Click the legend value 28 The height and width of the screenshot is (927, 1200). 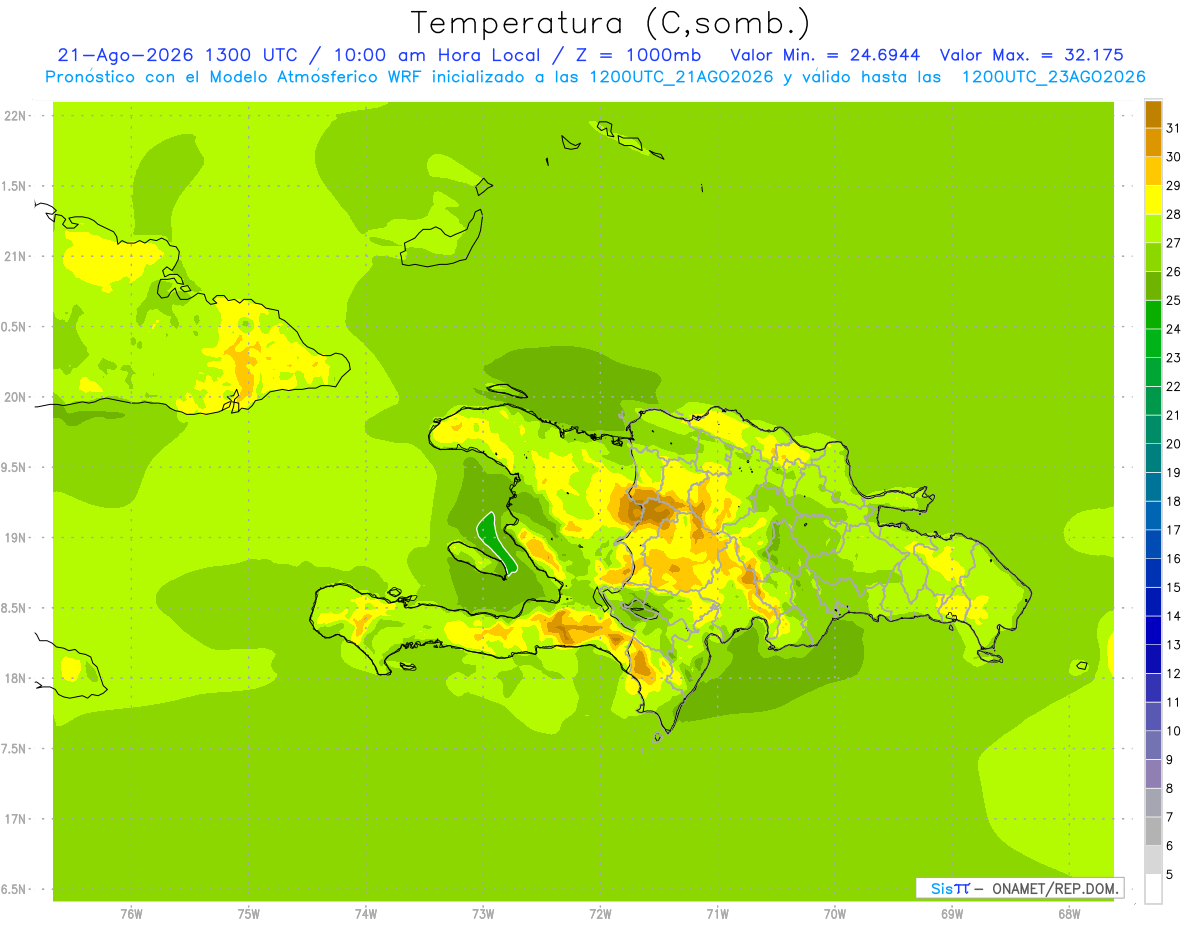pos(1173,214)
